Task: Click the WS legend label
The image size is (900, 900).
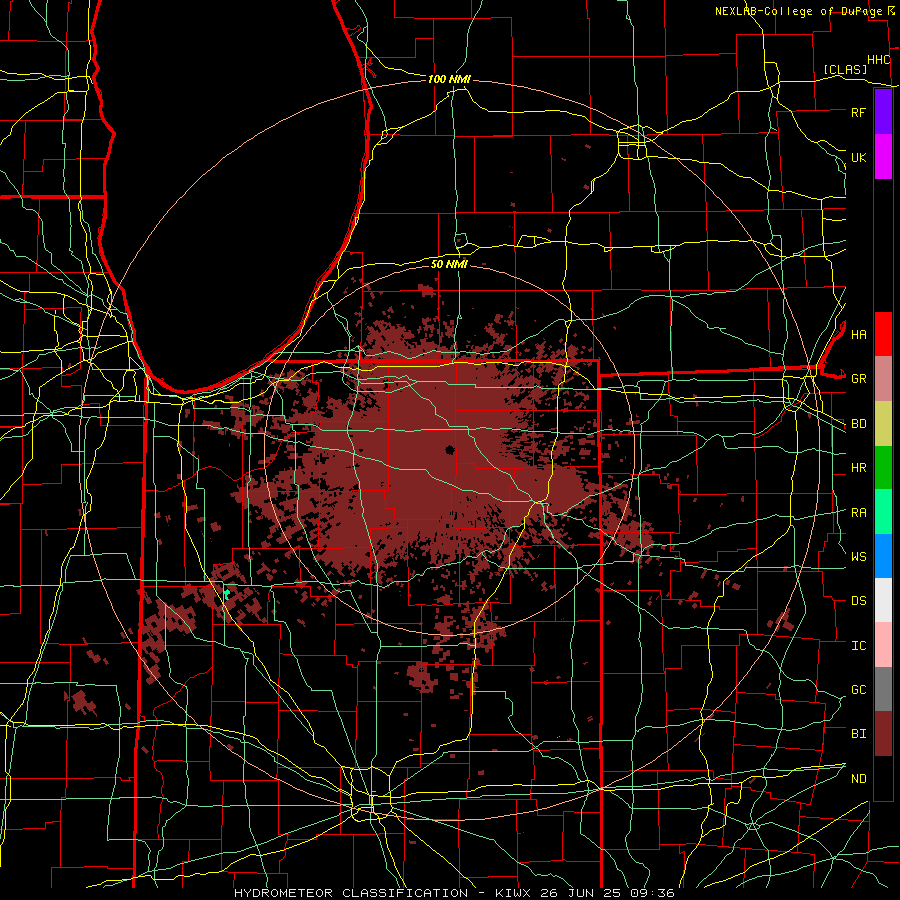Action: tap(858, 557)
